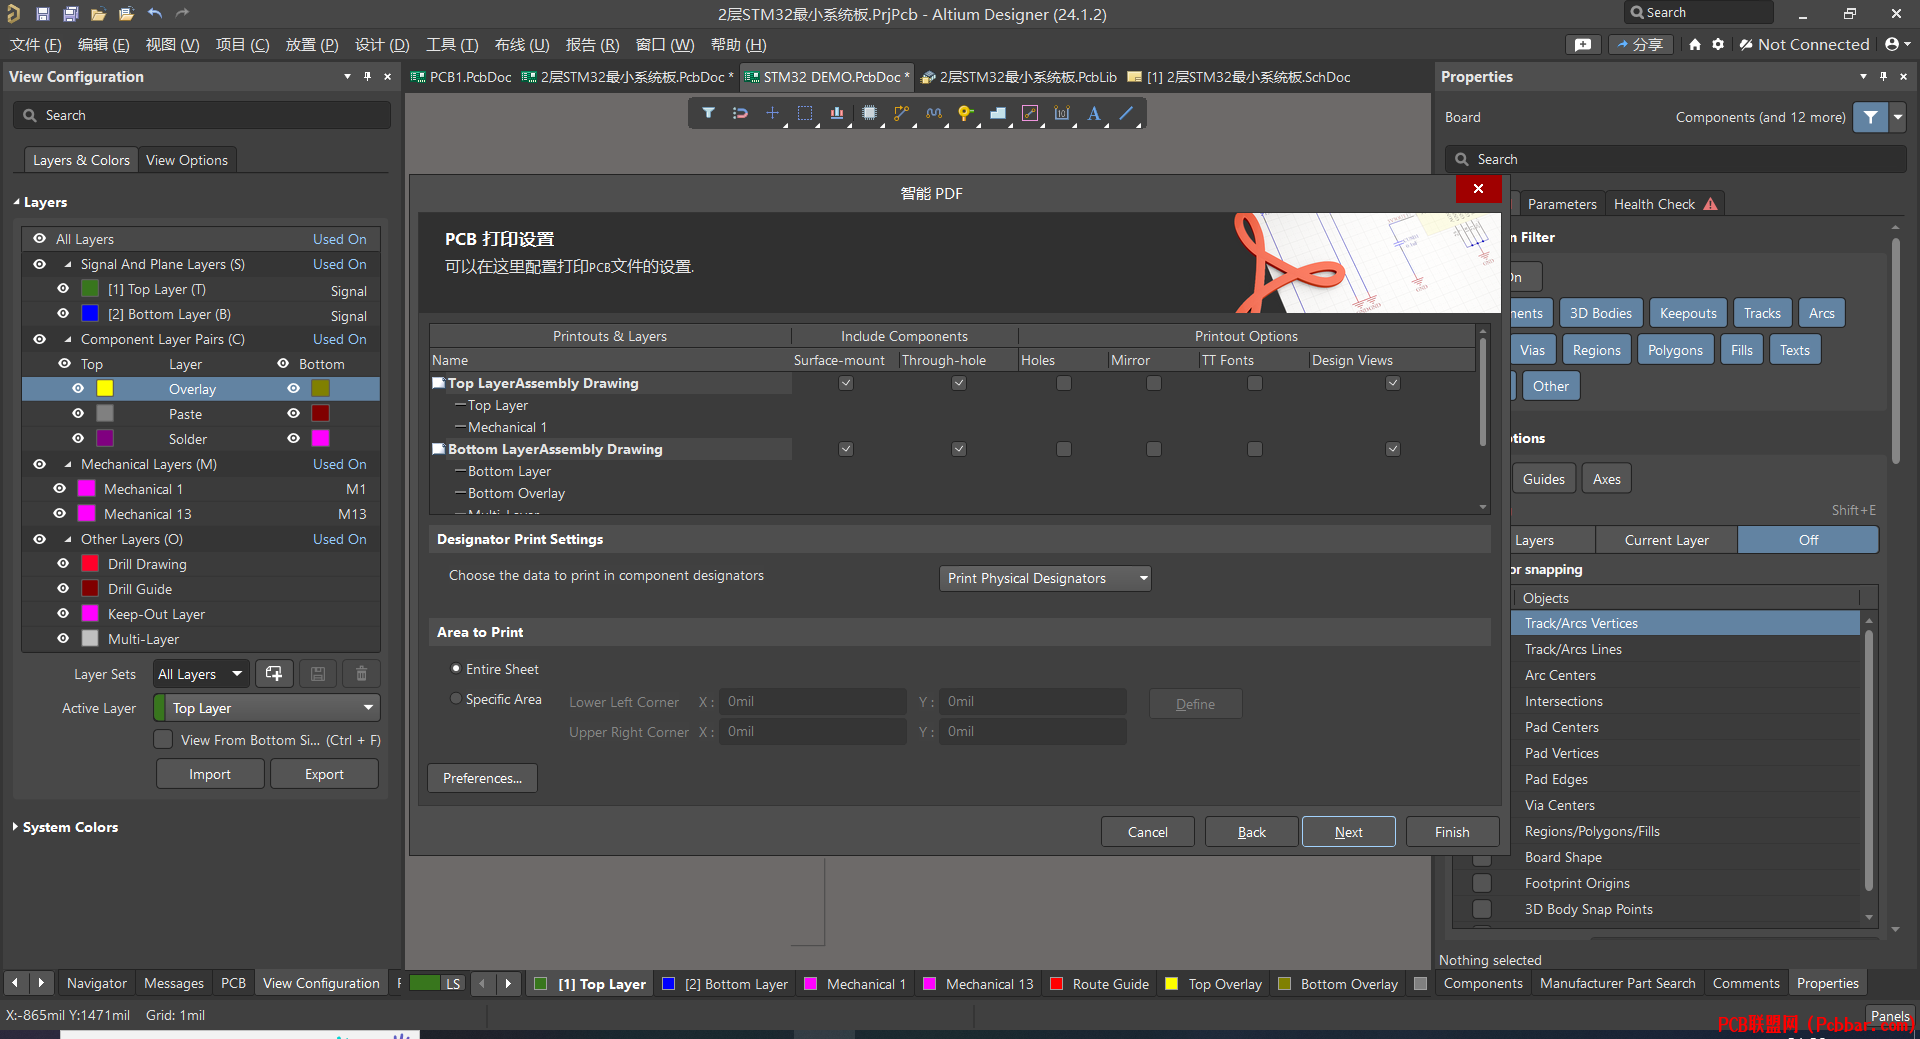The width and height of the screenshot is (1920, 1039).
Task: Select the Place Text String tool
Action: [1094, 113]
